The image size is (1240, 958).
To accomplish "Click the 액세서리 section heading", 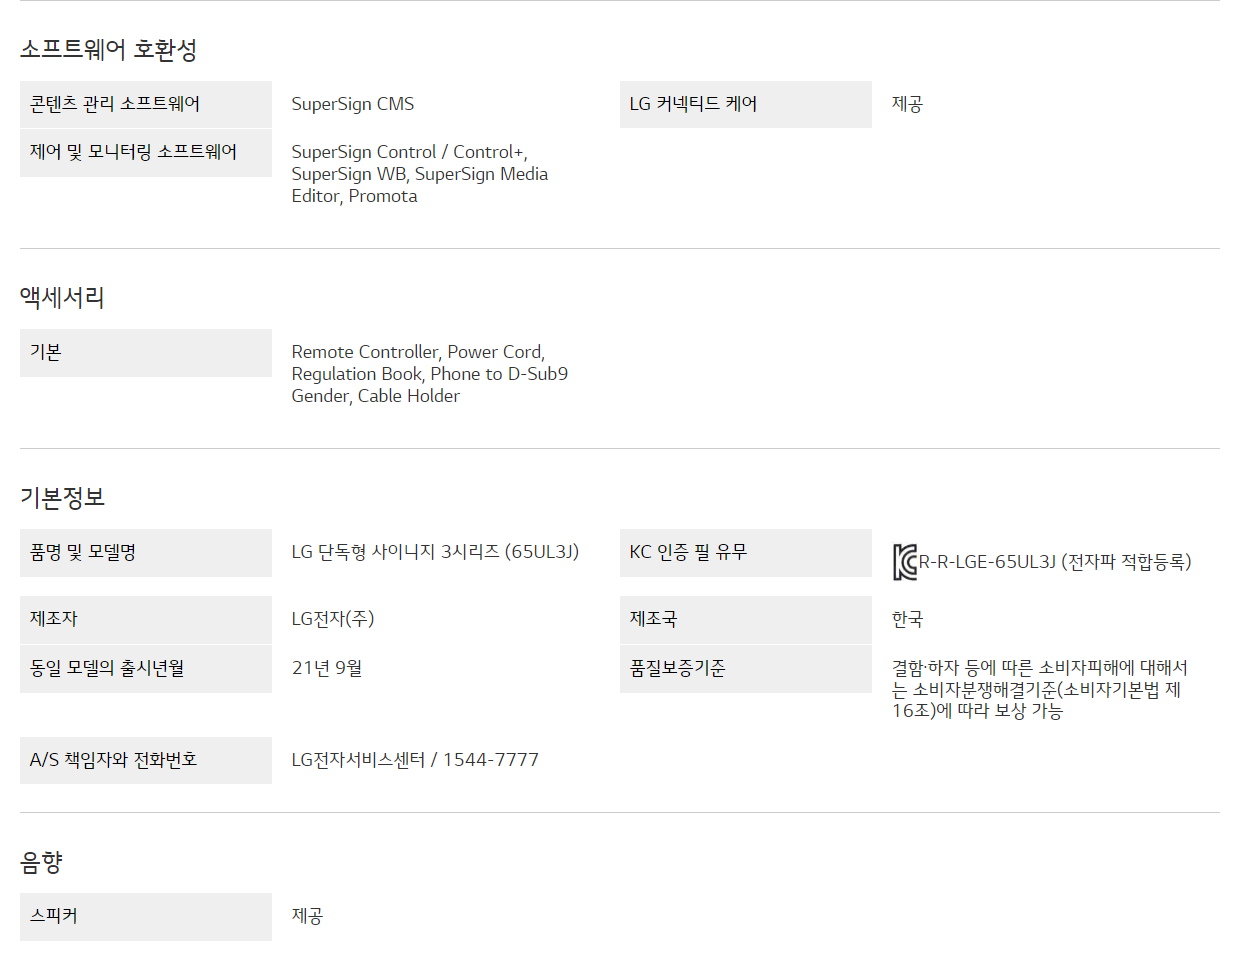I will pyautogui.click(x=62, y=297).
